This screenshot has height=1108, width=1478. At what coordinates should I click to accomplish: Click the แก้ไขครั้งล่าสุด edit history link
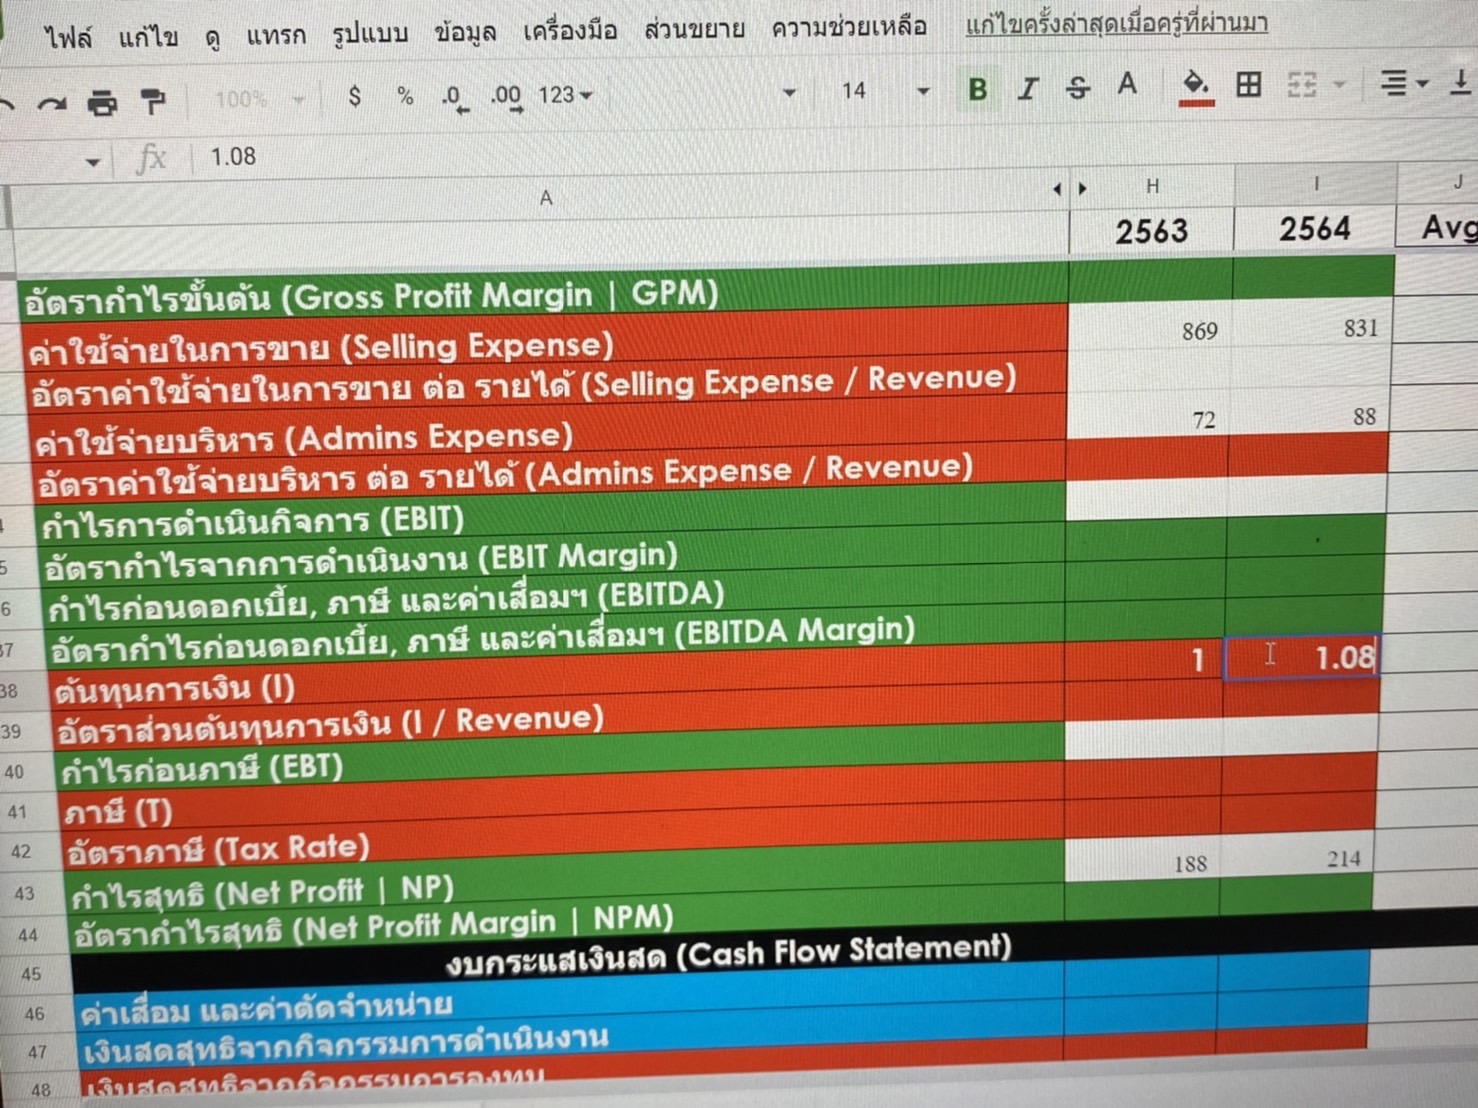(1116, 24)
